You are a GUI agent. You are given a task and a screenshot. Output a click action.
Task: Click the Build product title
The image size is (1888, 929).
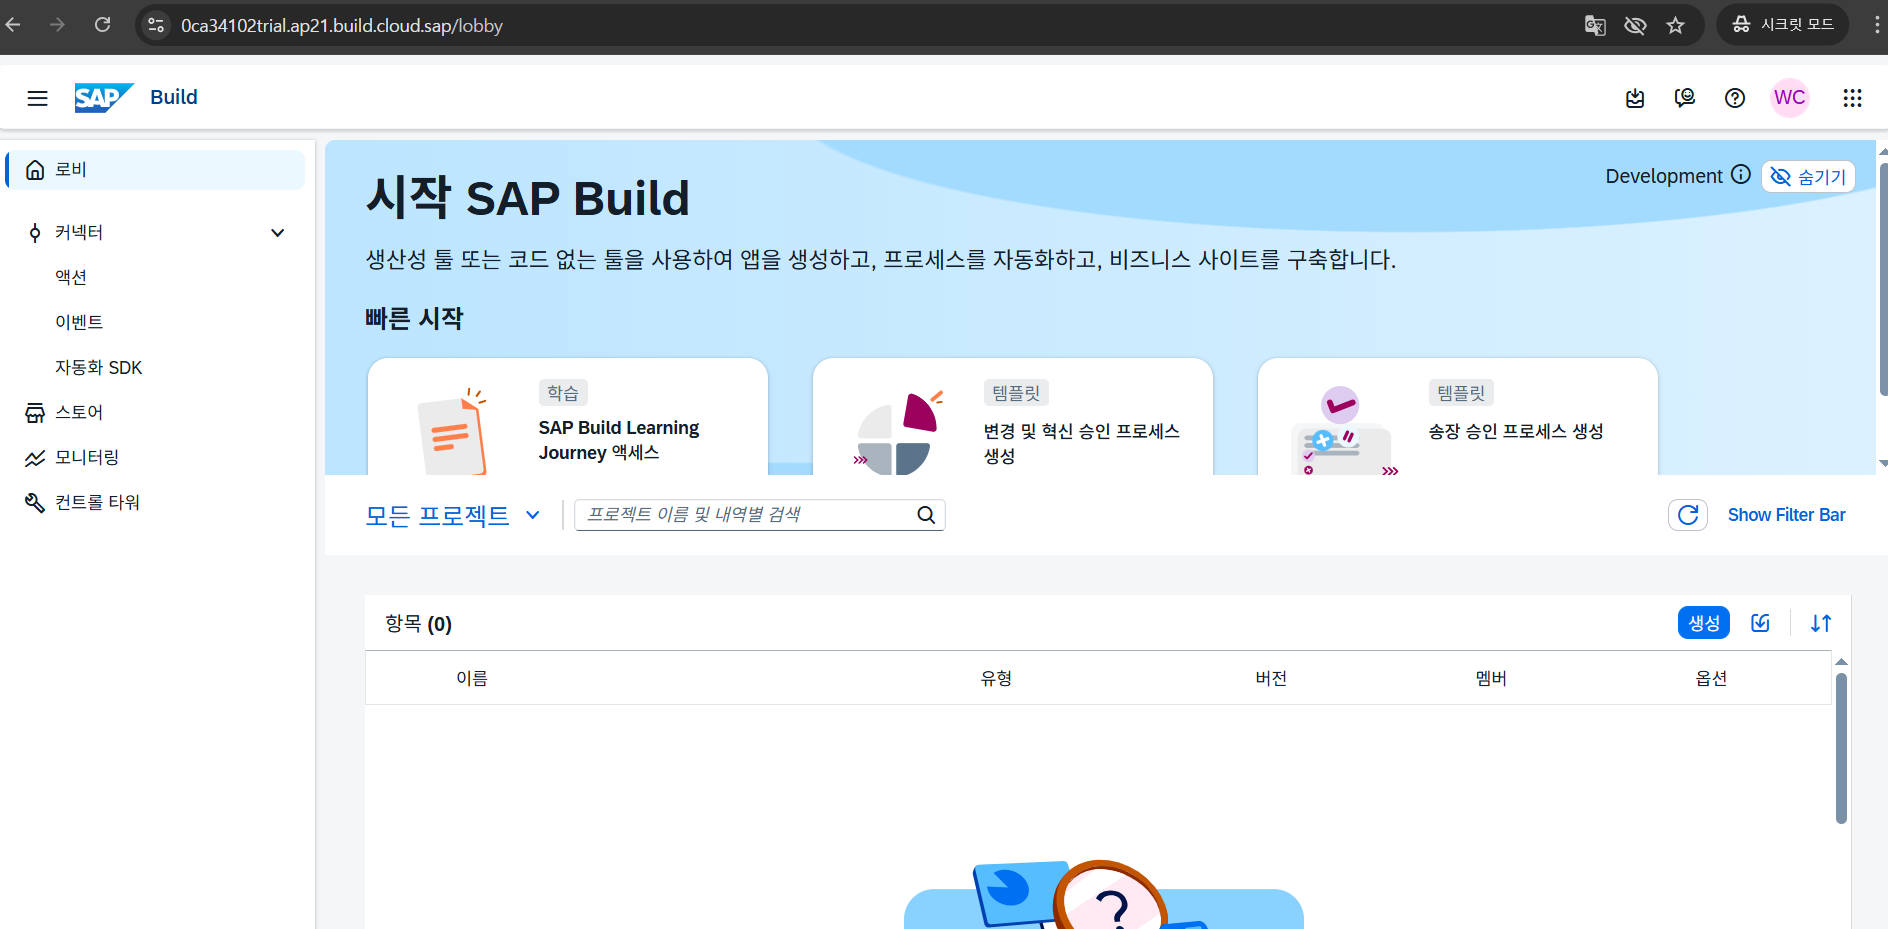174,97
